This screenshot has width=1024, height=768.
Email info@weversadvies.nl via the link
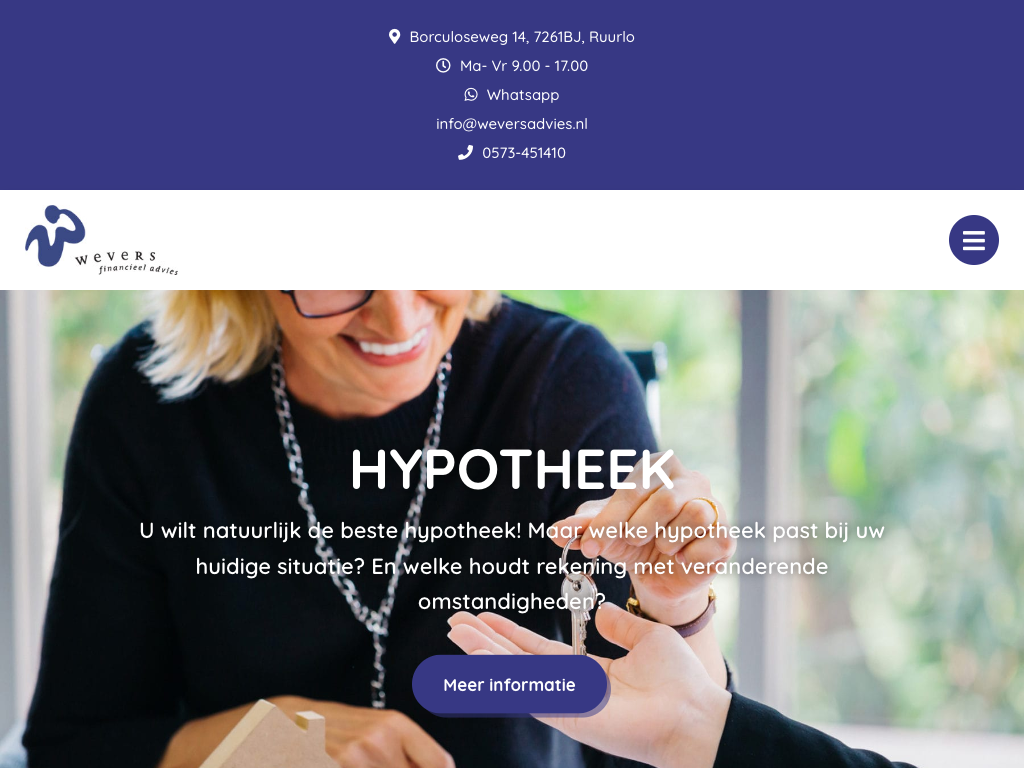pos(512,124)
